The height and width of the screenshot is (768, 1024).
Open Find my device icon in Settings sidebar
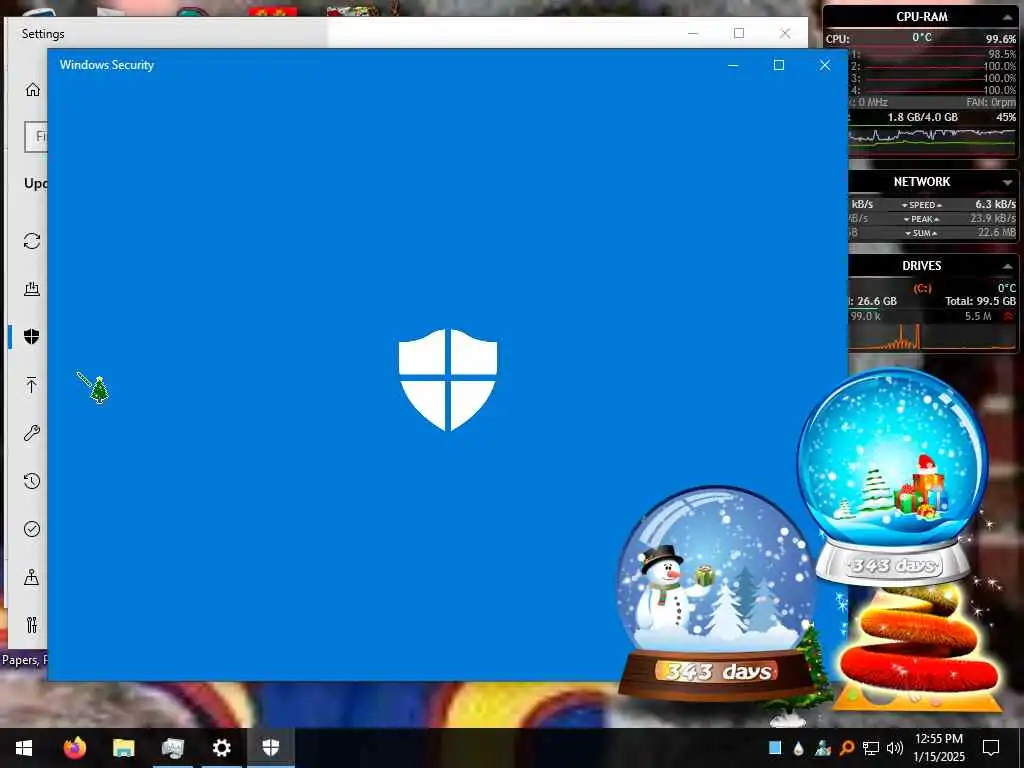(x=31, y=577)
